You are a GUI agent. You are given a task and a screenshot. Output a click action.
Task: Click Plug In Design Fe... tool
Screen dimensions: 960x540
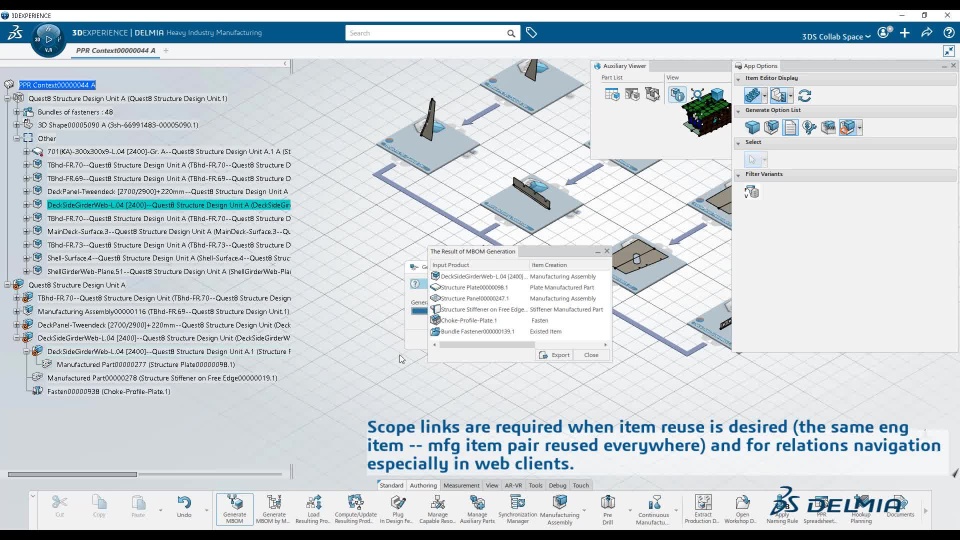pyautogui.click(x=398, y=509)
